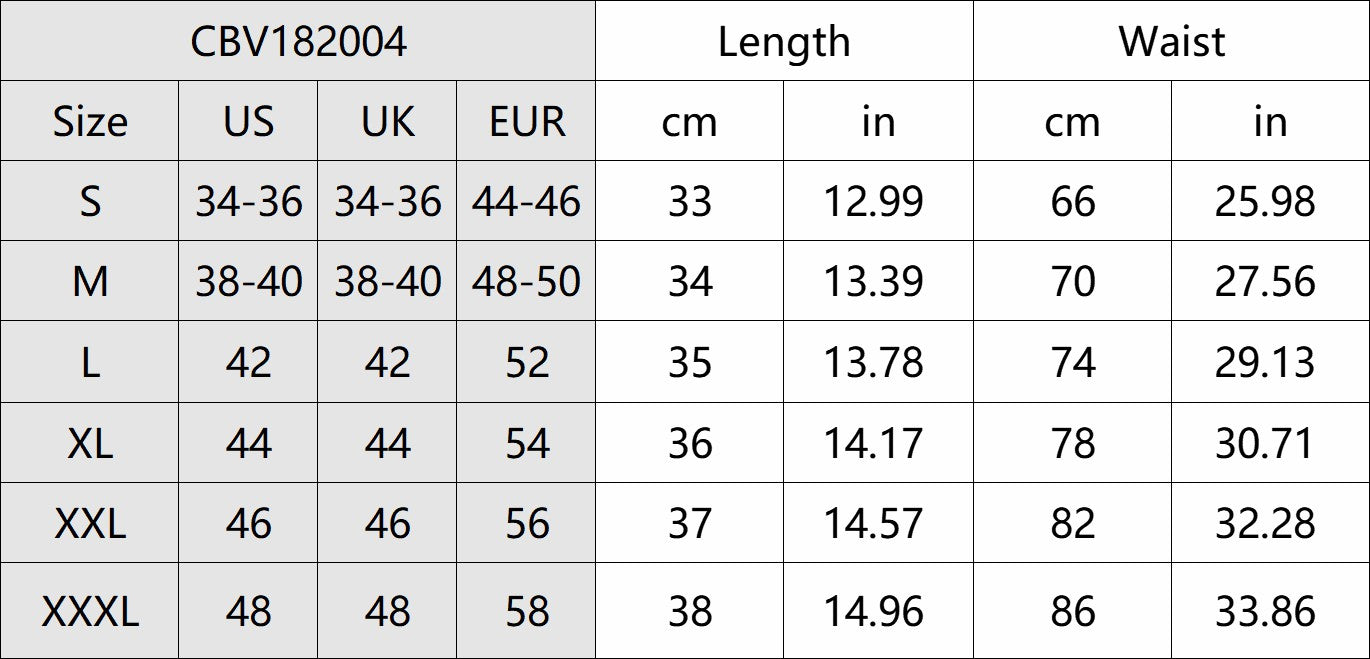Click the 13.78 length inches cell
Viewport: 1370px width, 659px height.
point(873,362)
